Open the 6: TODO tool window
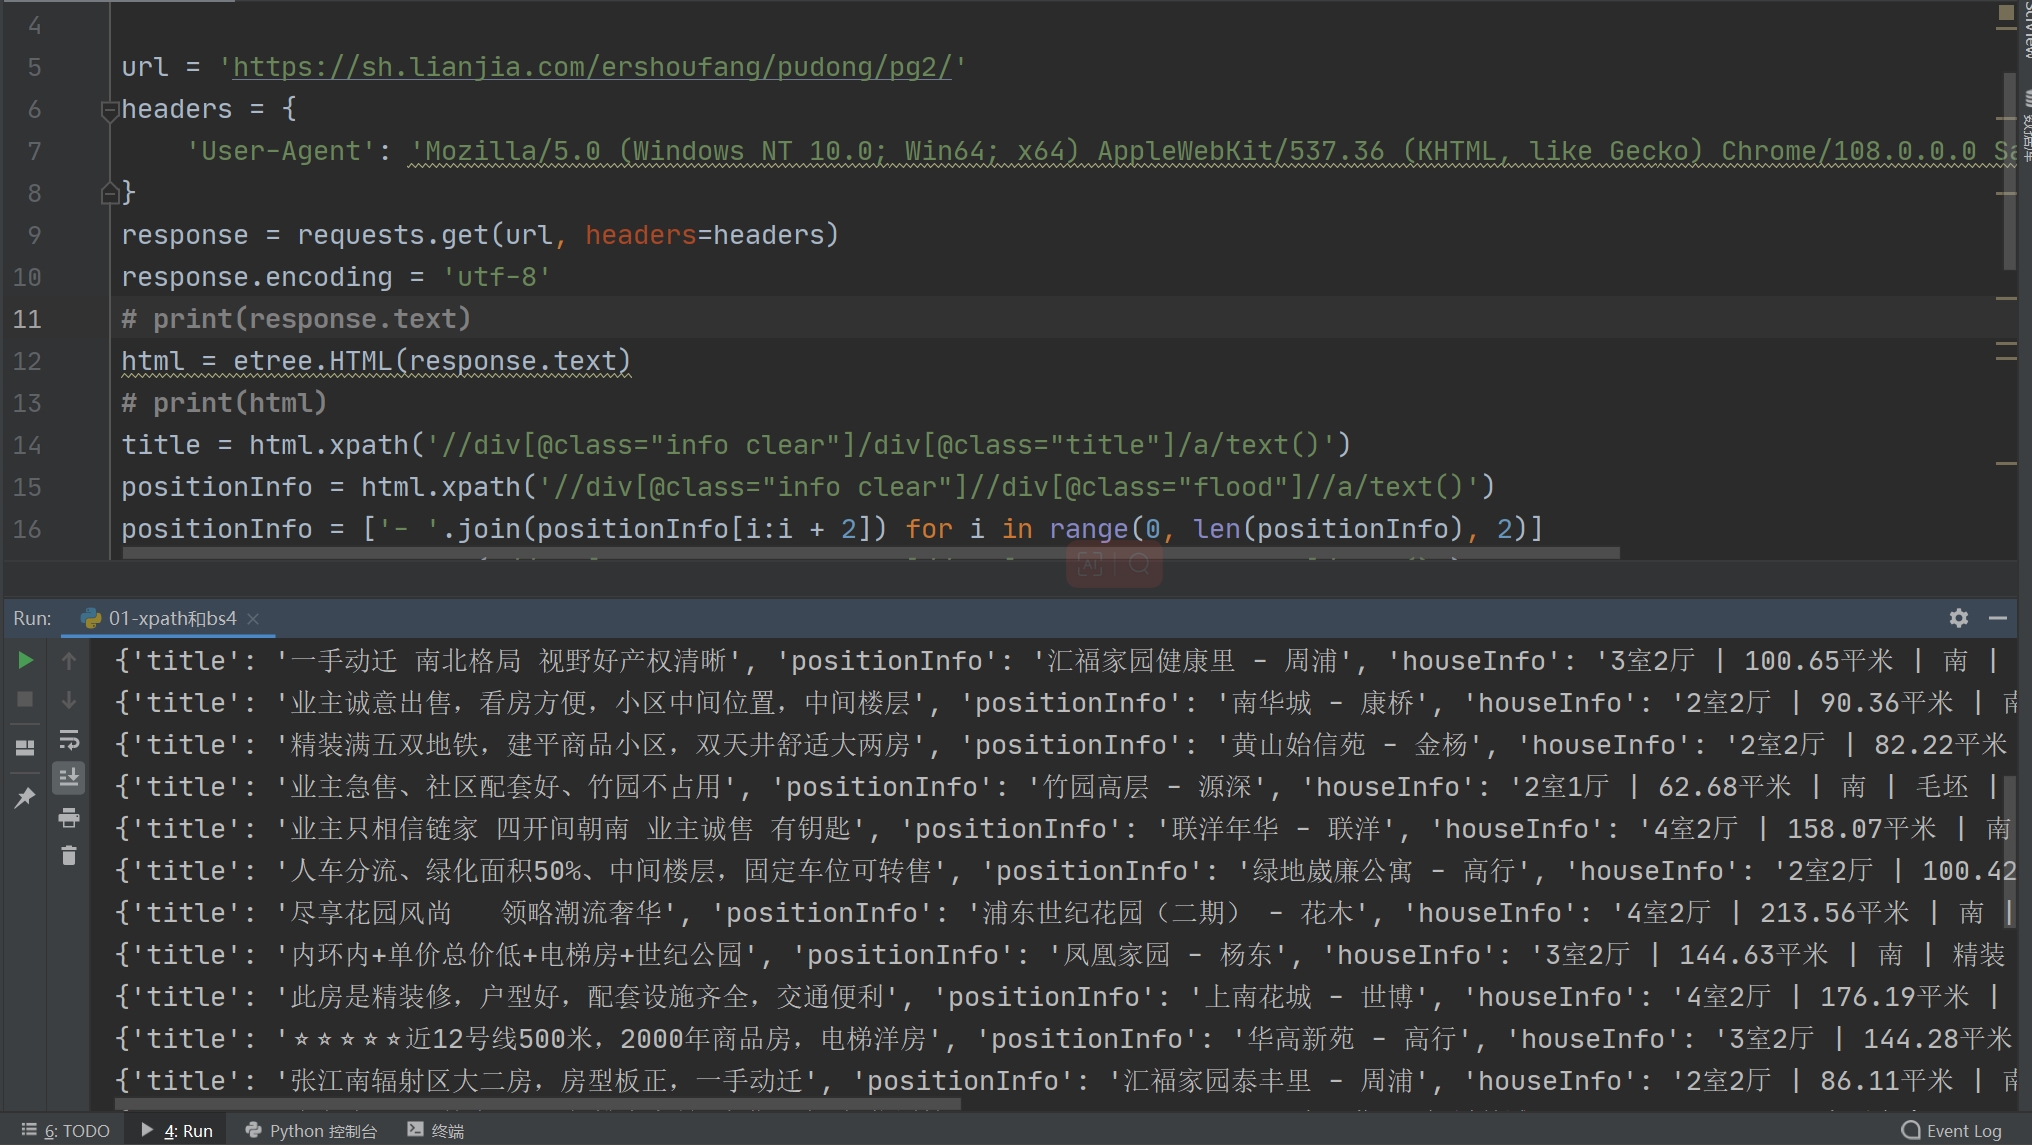This screenshot has height=1145, width=2032. 66,1130
